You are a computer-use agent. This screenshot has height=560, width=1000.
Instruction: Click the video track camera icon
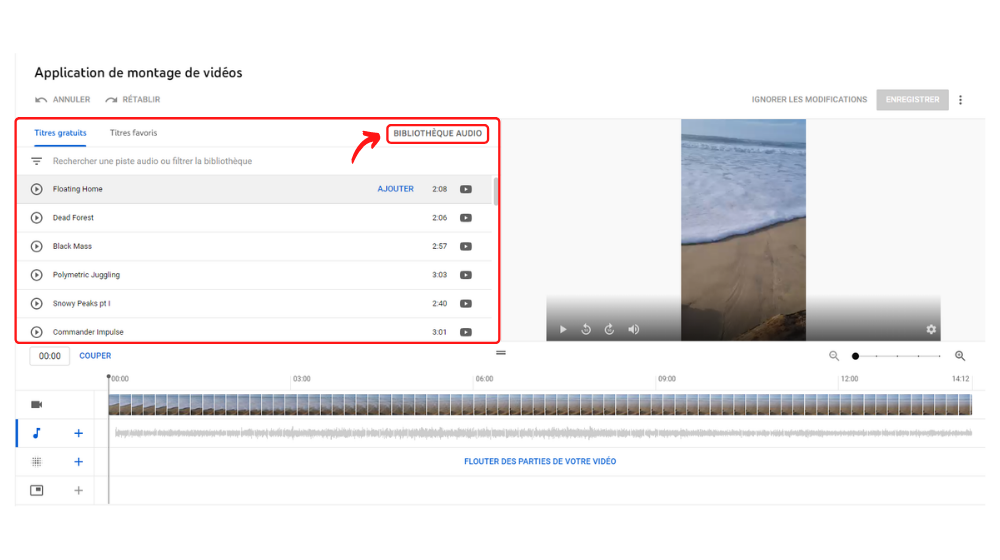point(36,404)
